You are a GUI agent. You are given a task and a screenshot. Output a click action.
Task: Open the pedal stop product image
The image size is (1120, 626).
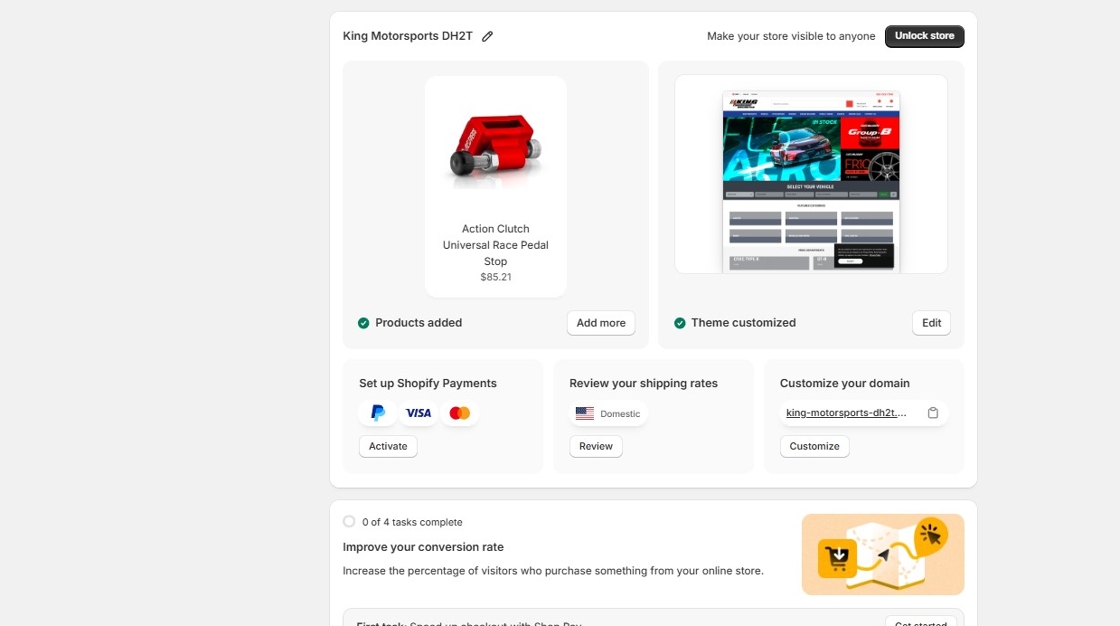coord(496,146)
